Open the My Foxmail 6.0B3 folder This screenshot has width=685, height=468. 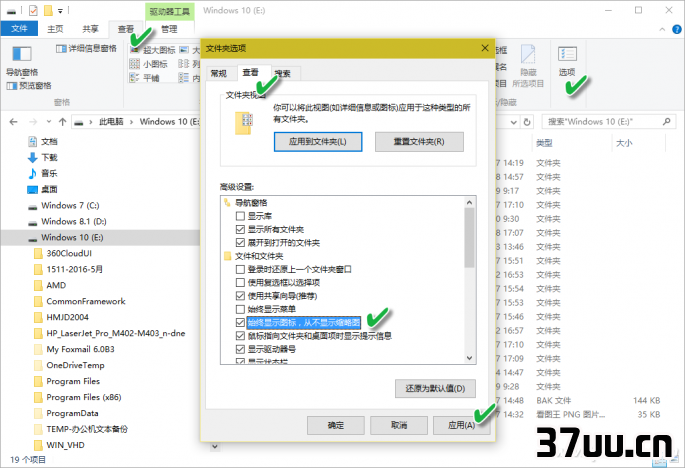coord(75,349)
